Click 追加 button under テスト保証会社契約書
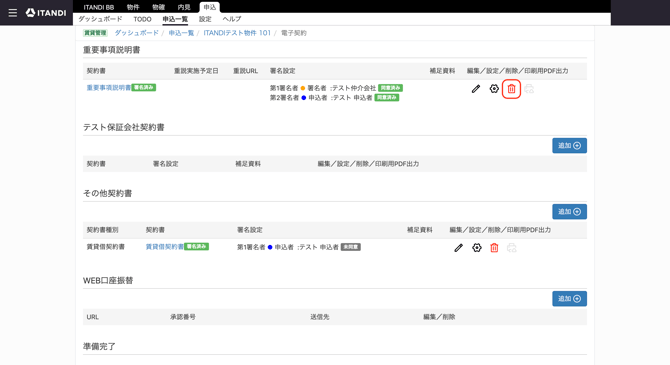This screenshot has height=365, width=670. coord(569,146)
